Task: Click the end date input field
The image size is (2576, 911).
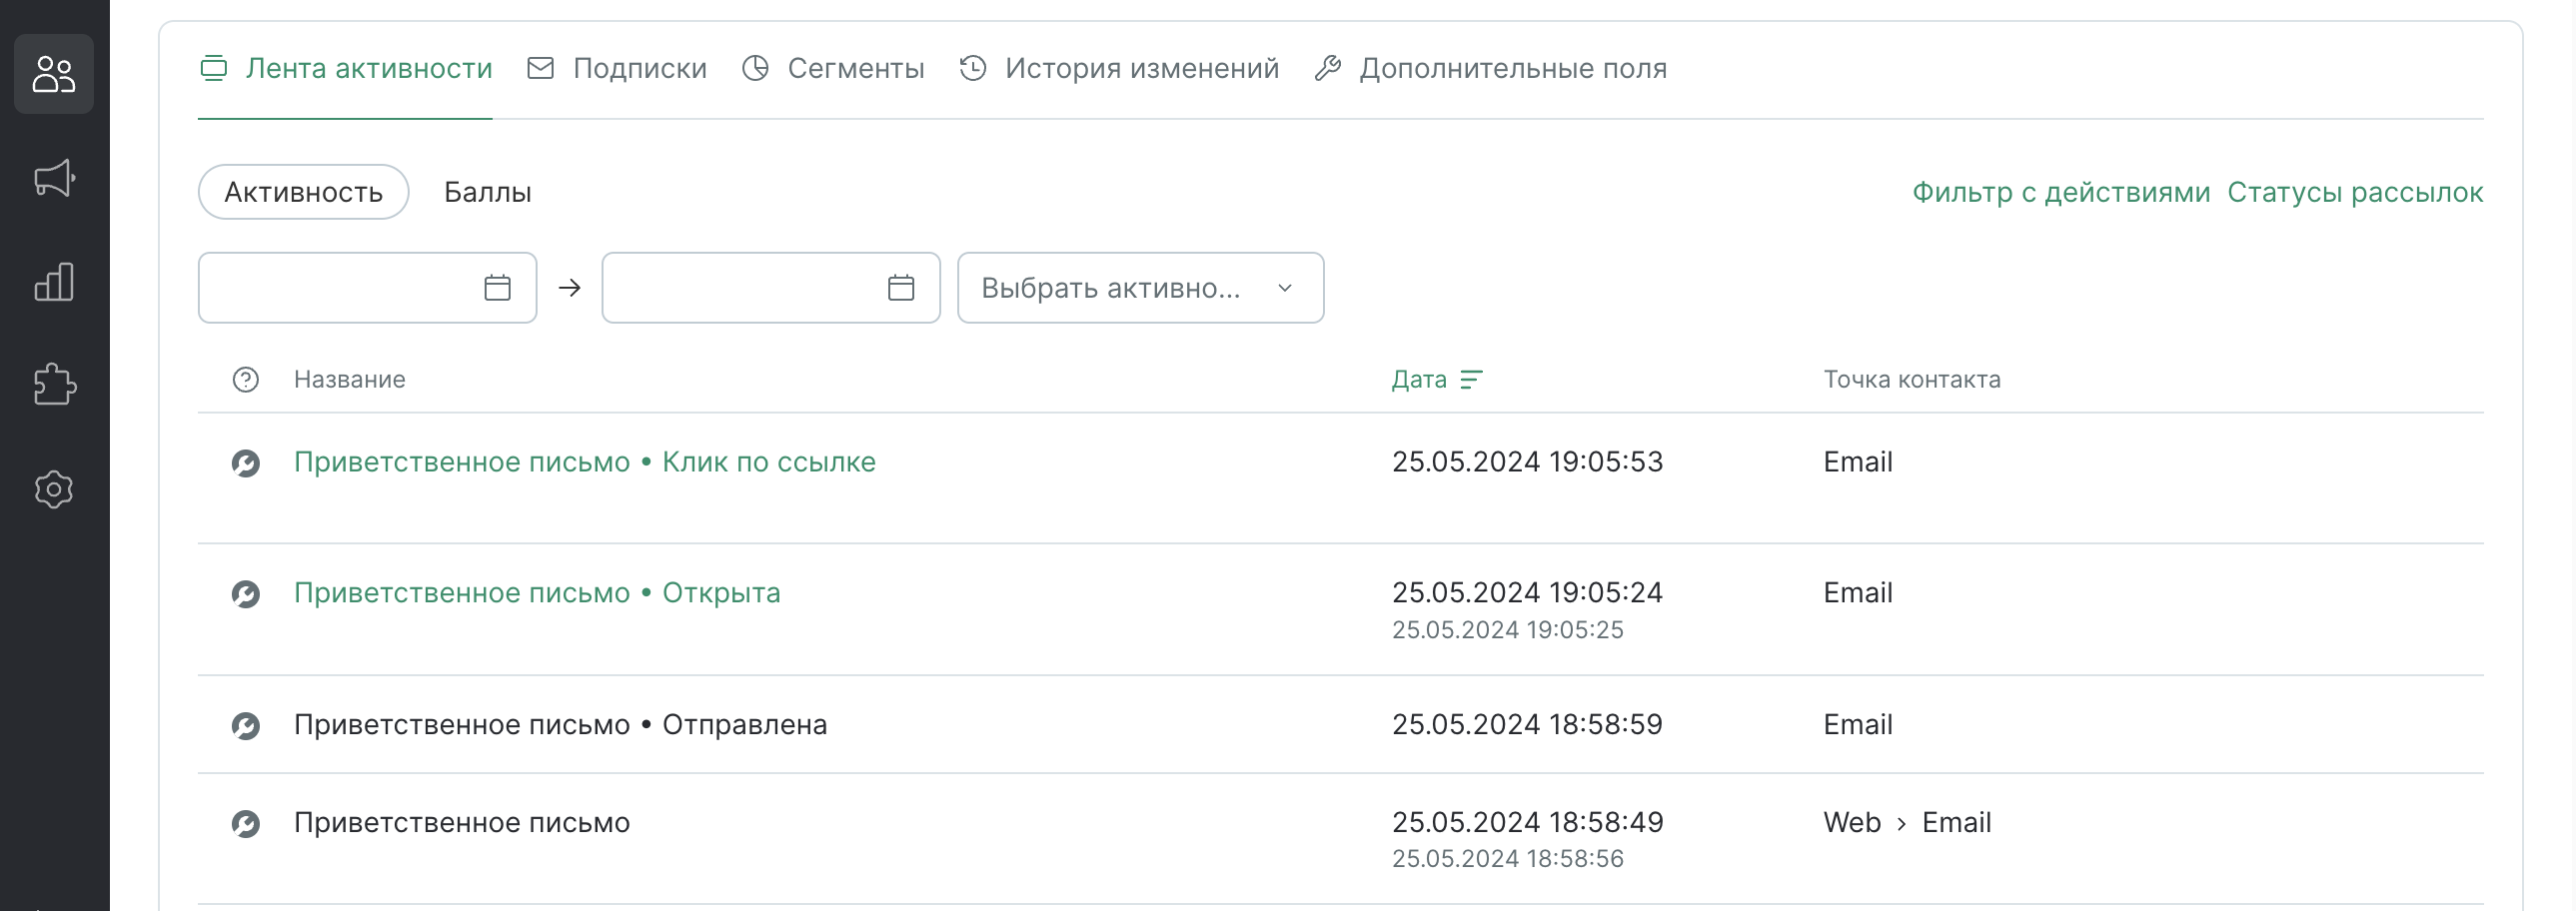Action: (771, 288)
